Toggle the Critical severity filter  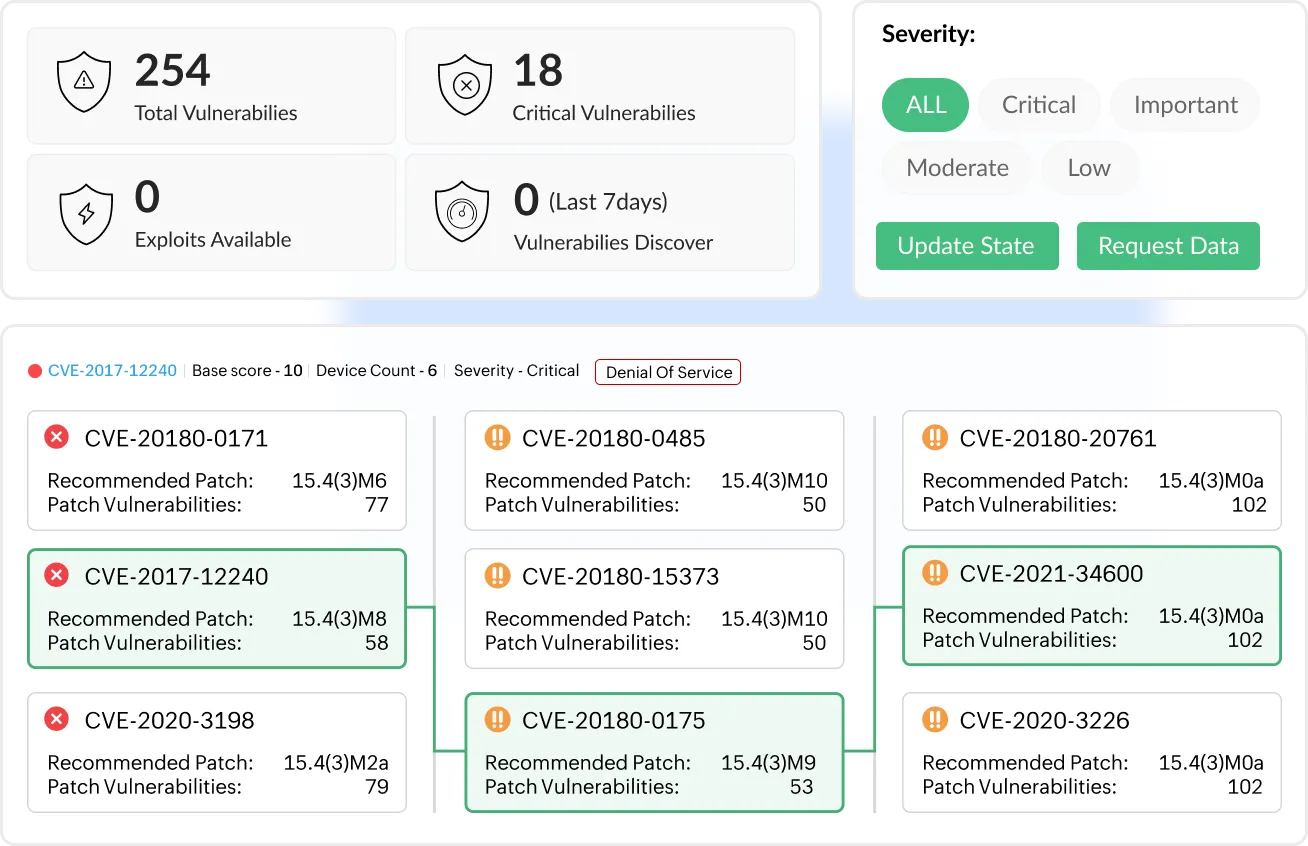1039,104
